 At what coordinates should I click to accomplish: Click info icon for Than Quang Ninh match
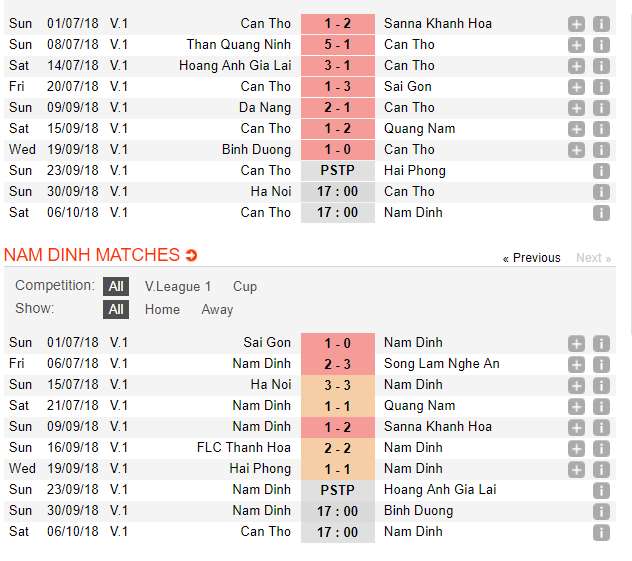(x=601, y=44)
